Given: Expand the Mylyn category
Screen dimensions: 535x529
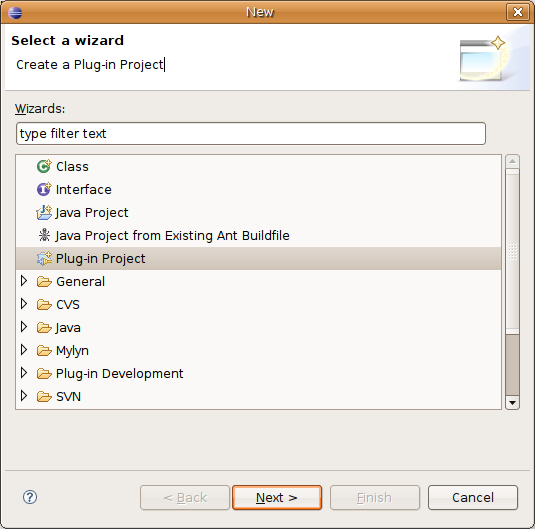Looking at the screenshot, I should coord(24,350).
